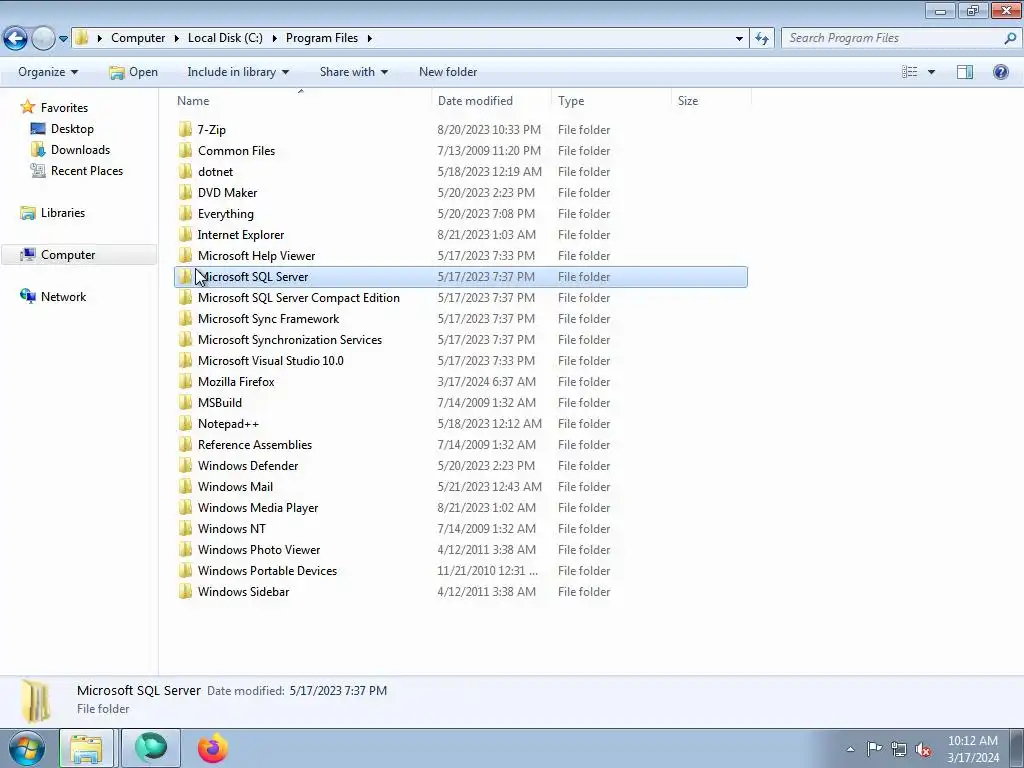The height and width of the screenshot is (768, 1024).
Task: Open Desktop in the navigation pane
Action: point(62,129)
